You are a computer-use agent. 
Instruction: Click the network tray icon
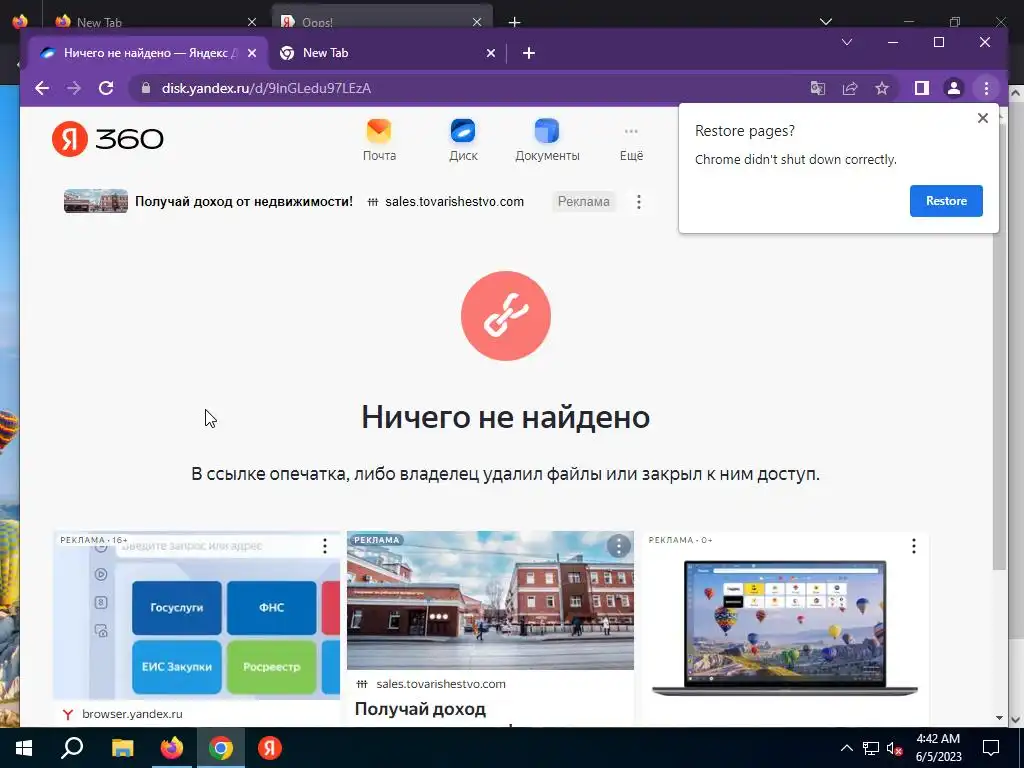[871, 748]
